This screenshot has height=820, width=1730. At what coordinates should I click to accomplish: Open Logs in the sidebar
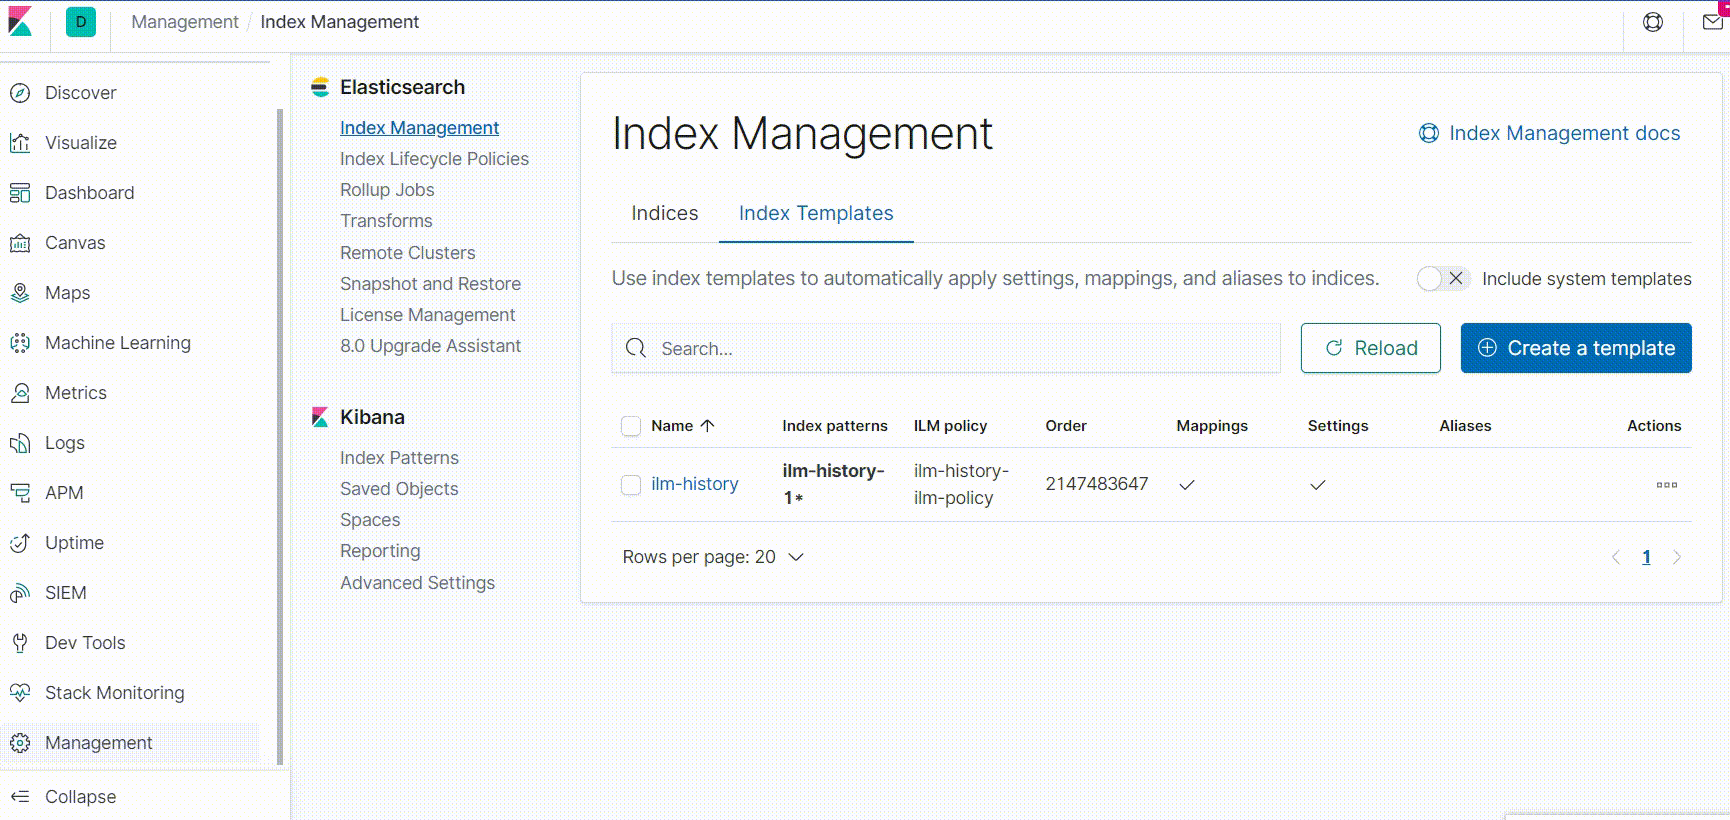(x=64, y=443)
